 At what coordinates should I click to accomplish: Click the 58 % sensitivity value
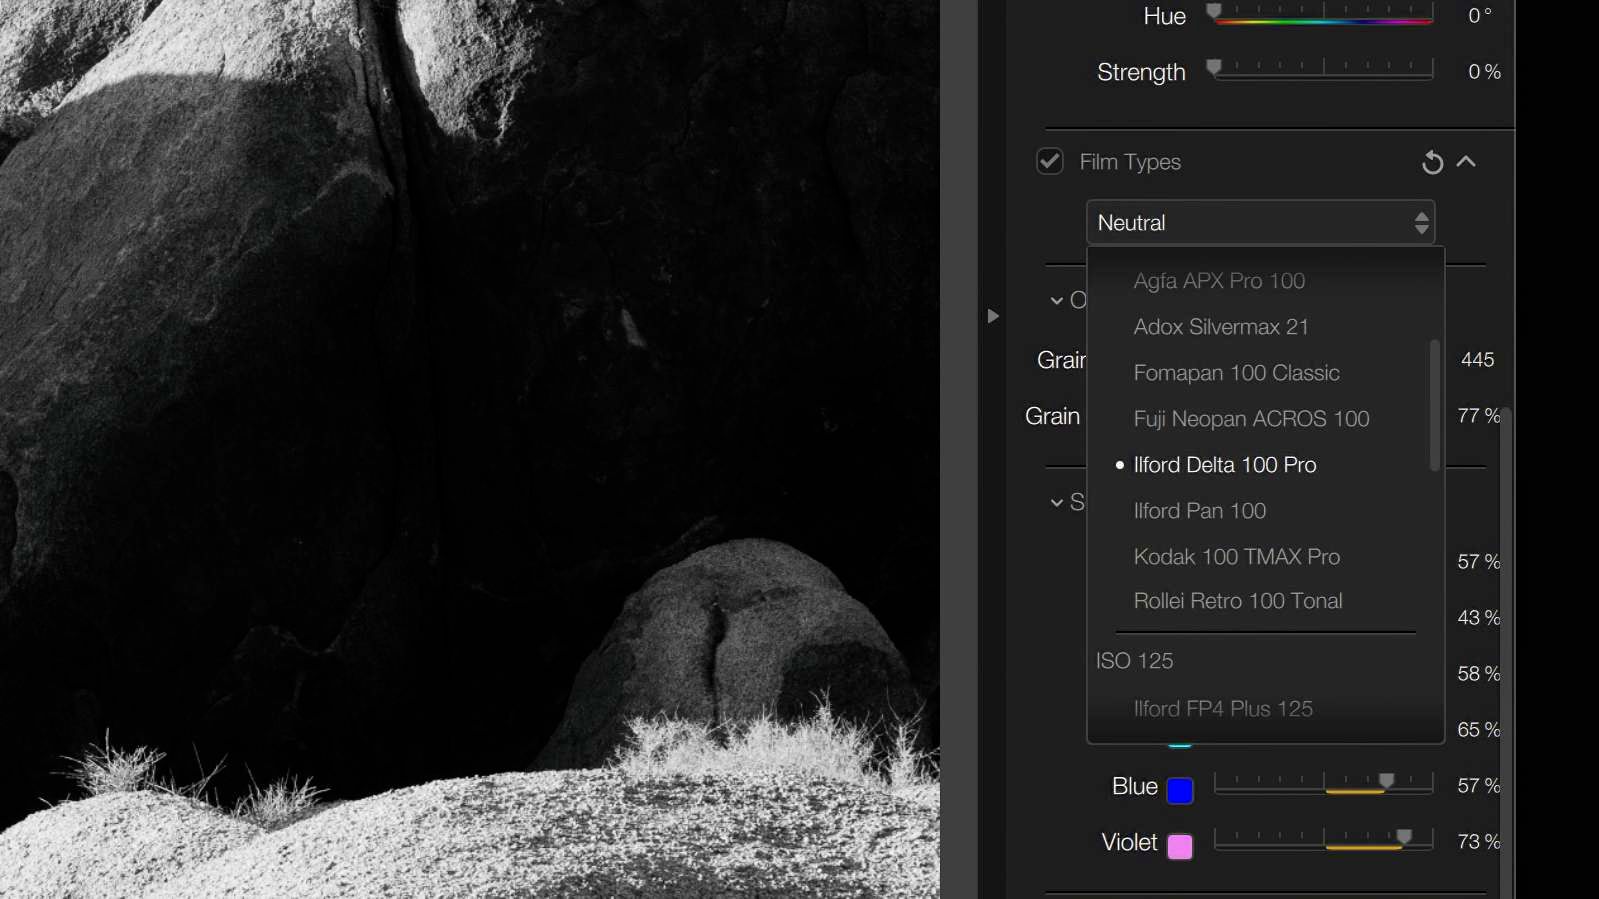(1479, 674)
